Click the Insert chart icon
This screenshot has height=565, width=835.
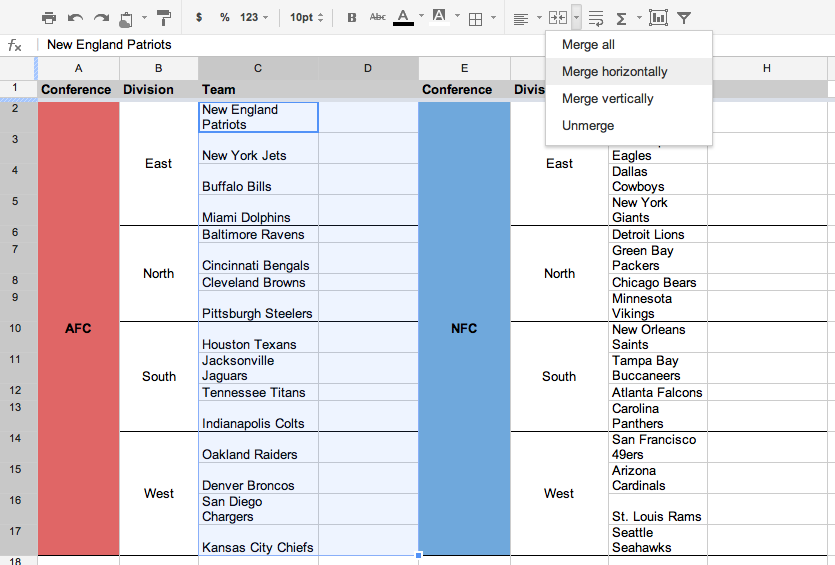658,18
